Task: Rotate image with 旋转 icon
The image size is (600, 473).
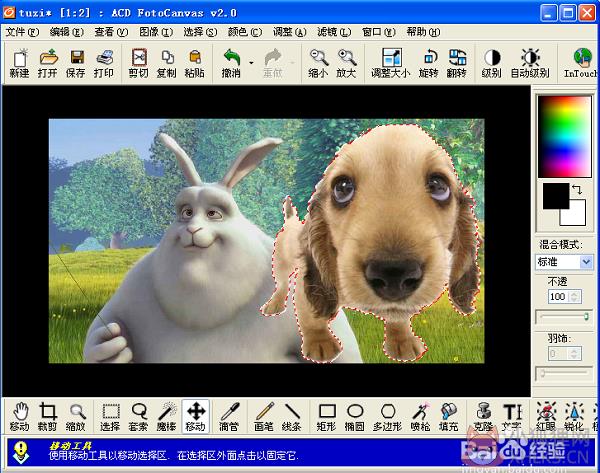Action: pos(429,63)
